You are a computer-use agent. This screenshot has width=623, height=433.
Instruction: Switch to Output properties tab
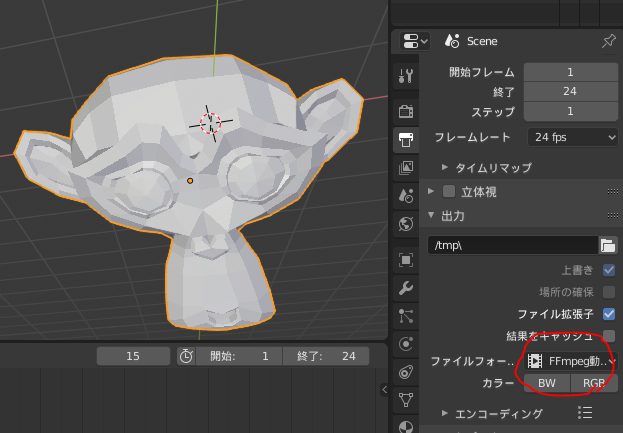pyautogui.click(x=405, y=139)
